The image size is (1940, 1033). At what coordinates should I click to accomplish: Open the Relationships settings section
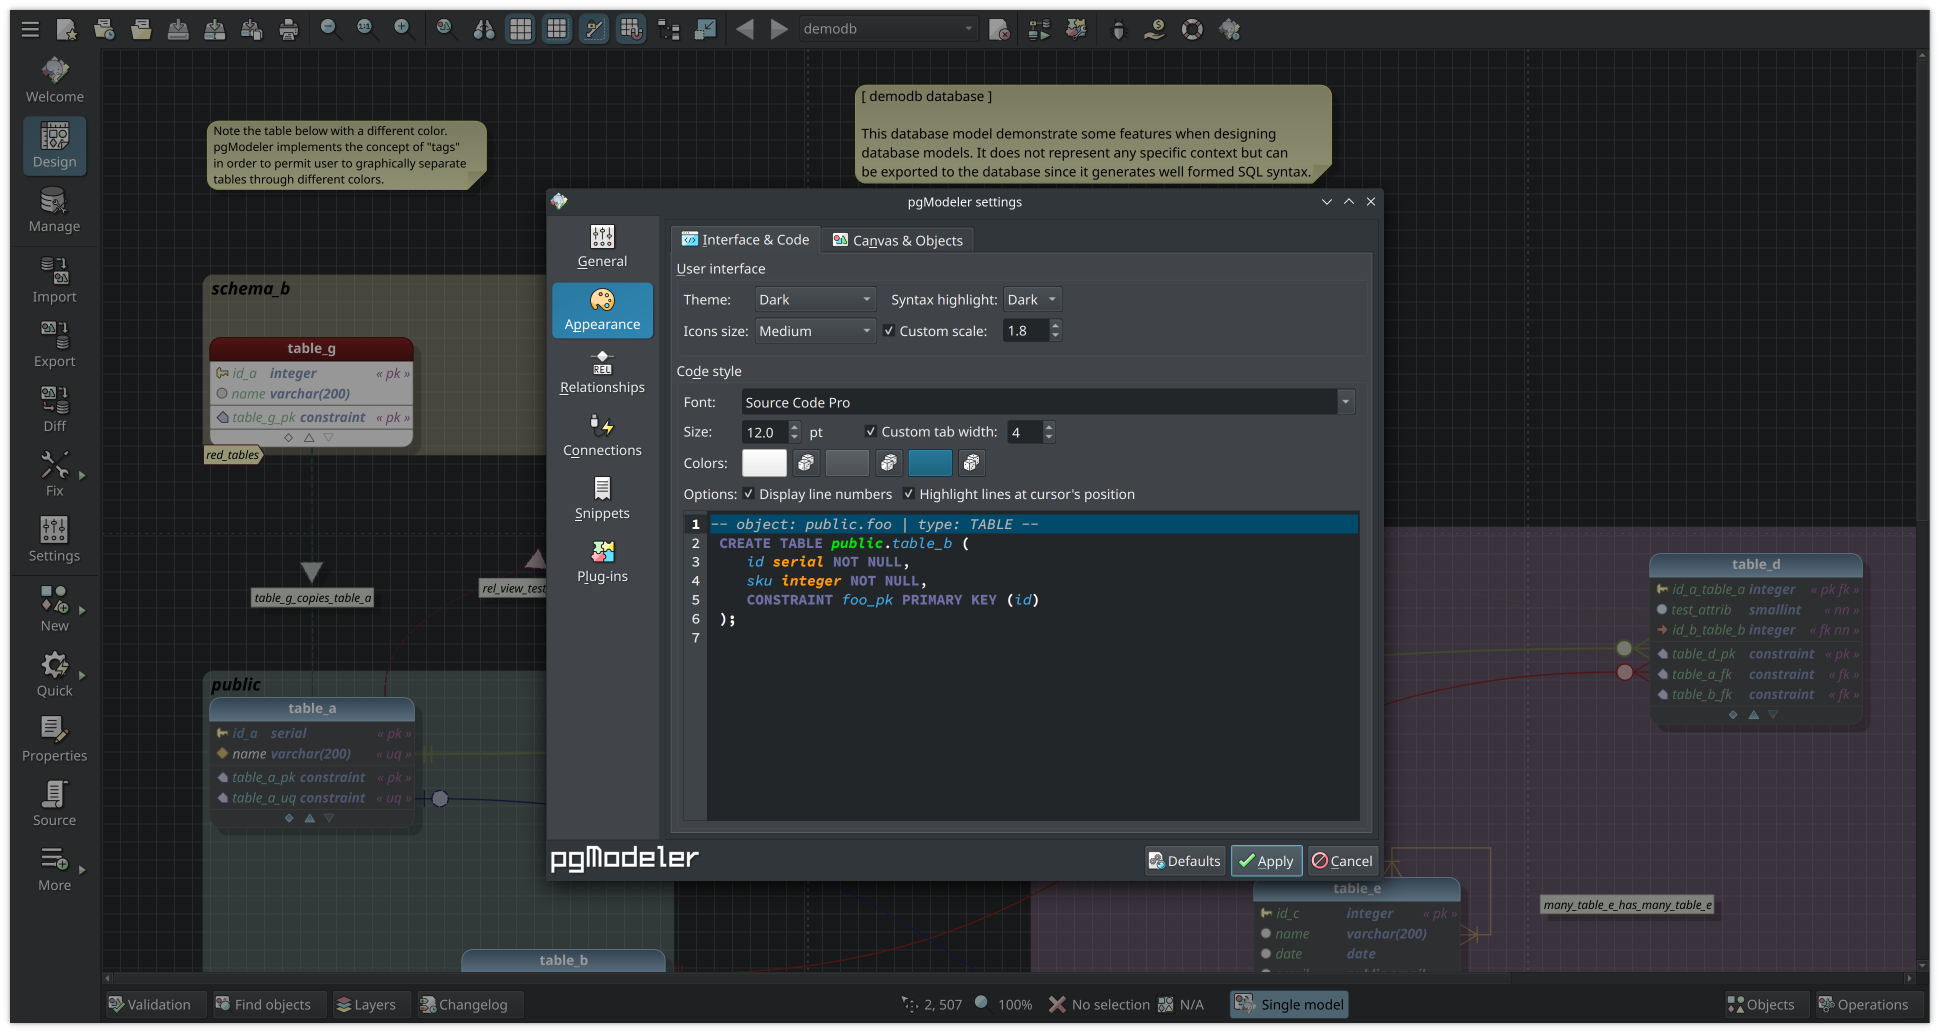(x=602, y=372)
